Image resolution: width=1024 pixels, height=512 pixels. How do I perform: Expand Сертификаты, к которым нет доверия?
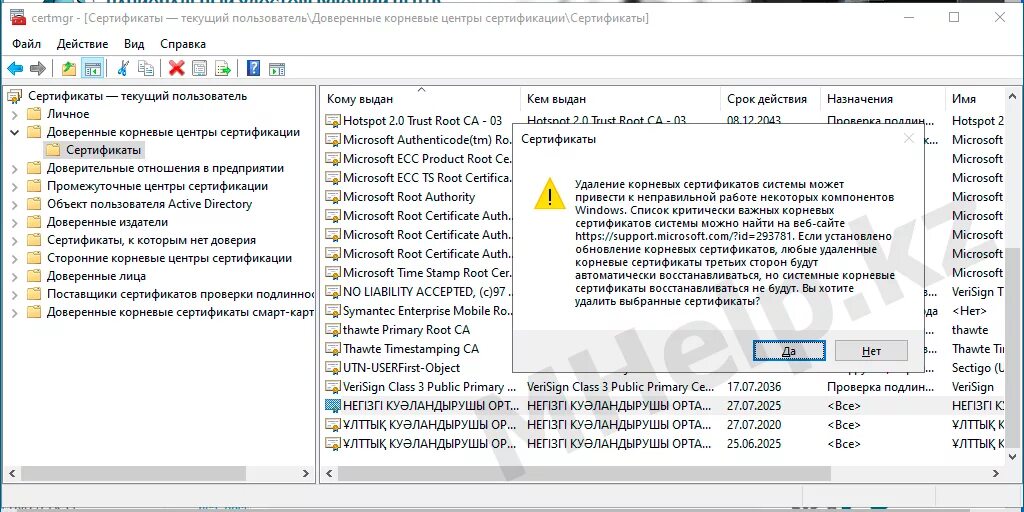coord(14,240)
